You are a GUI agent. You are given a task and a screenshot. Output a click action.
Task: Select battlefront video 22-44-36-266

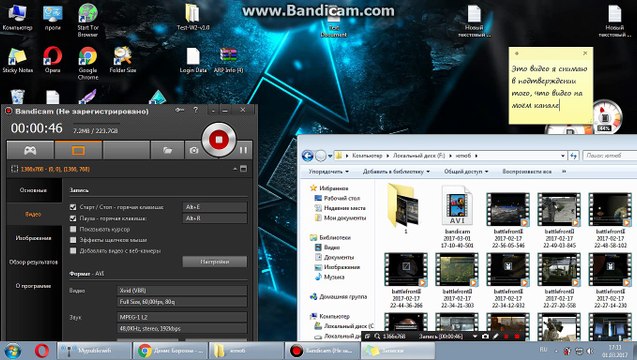(406, 280)
